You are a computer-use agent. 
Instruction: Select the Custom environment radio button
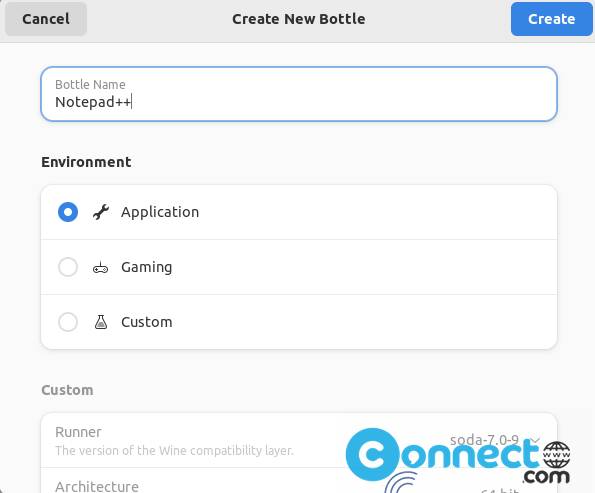pyautogui.click(x=68, y=322)
